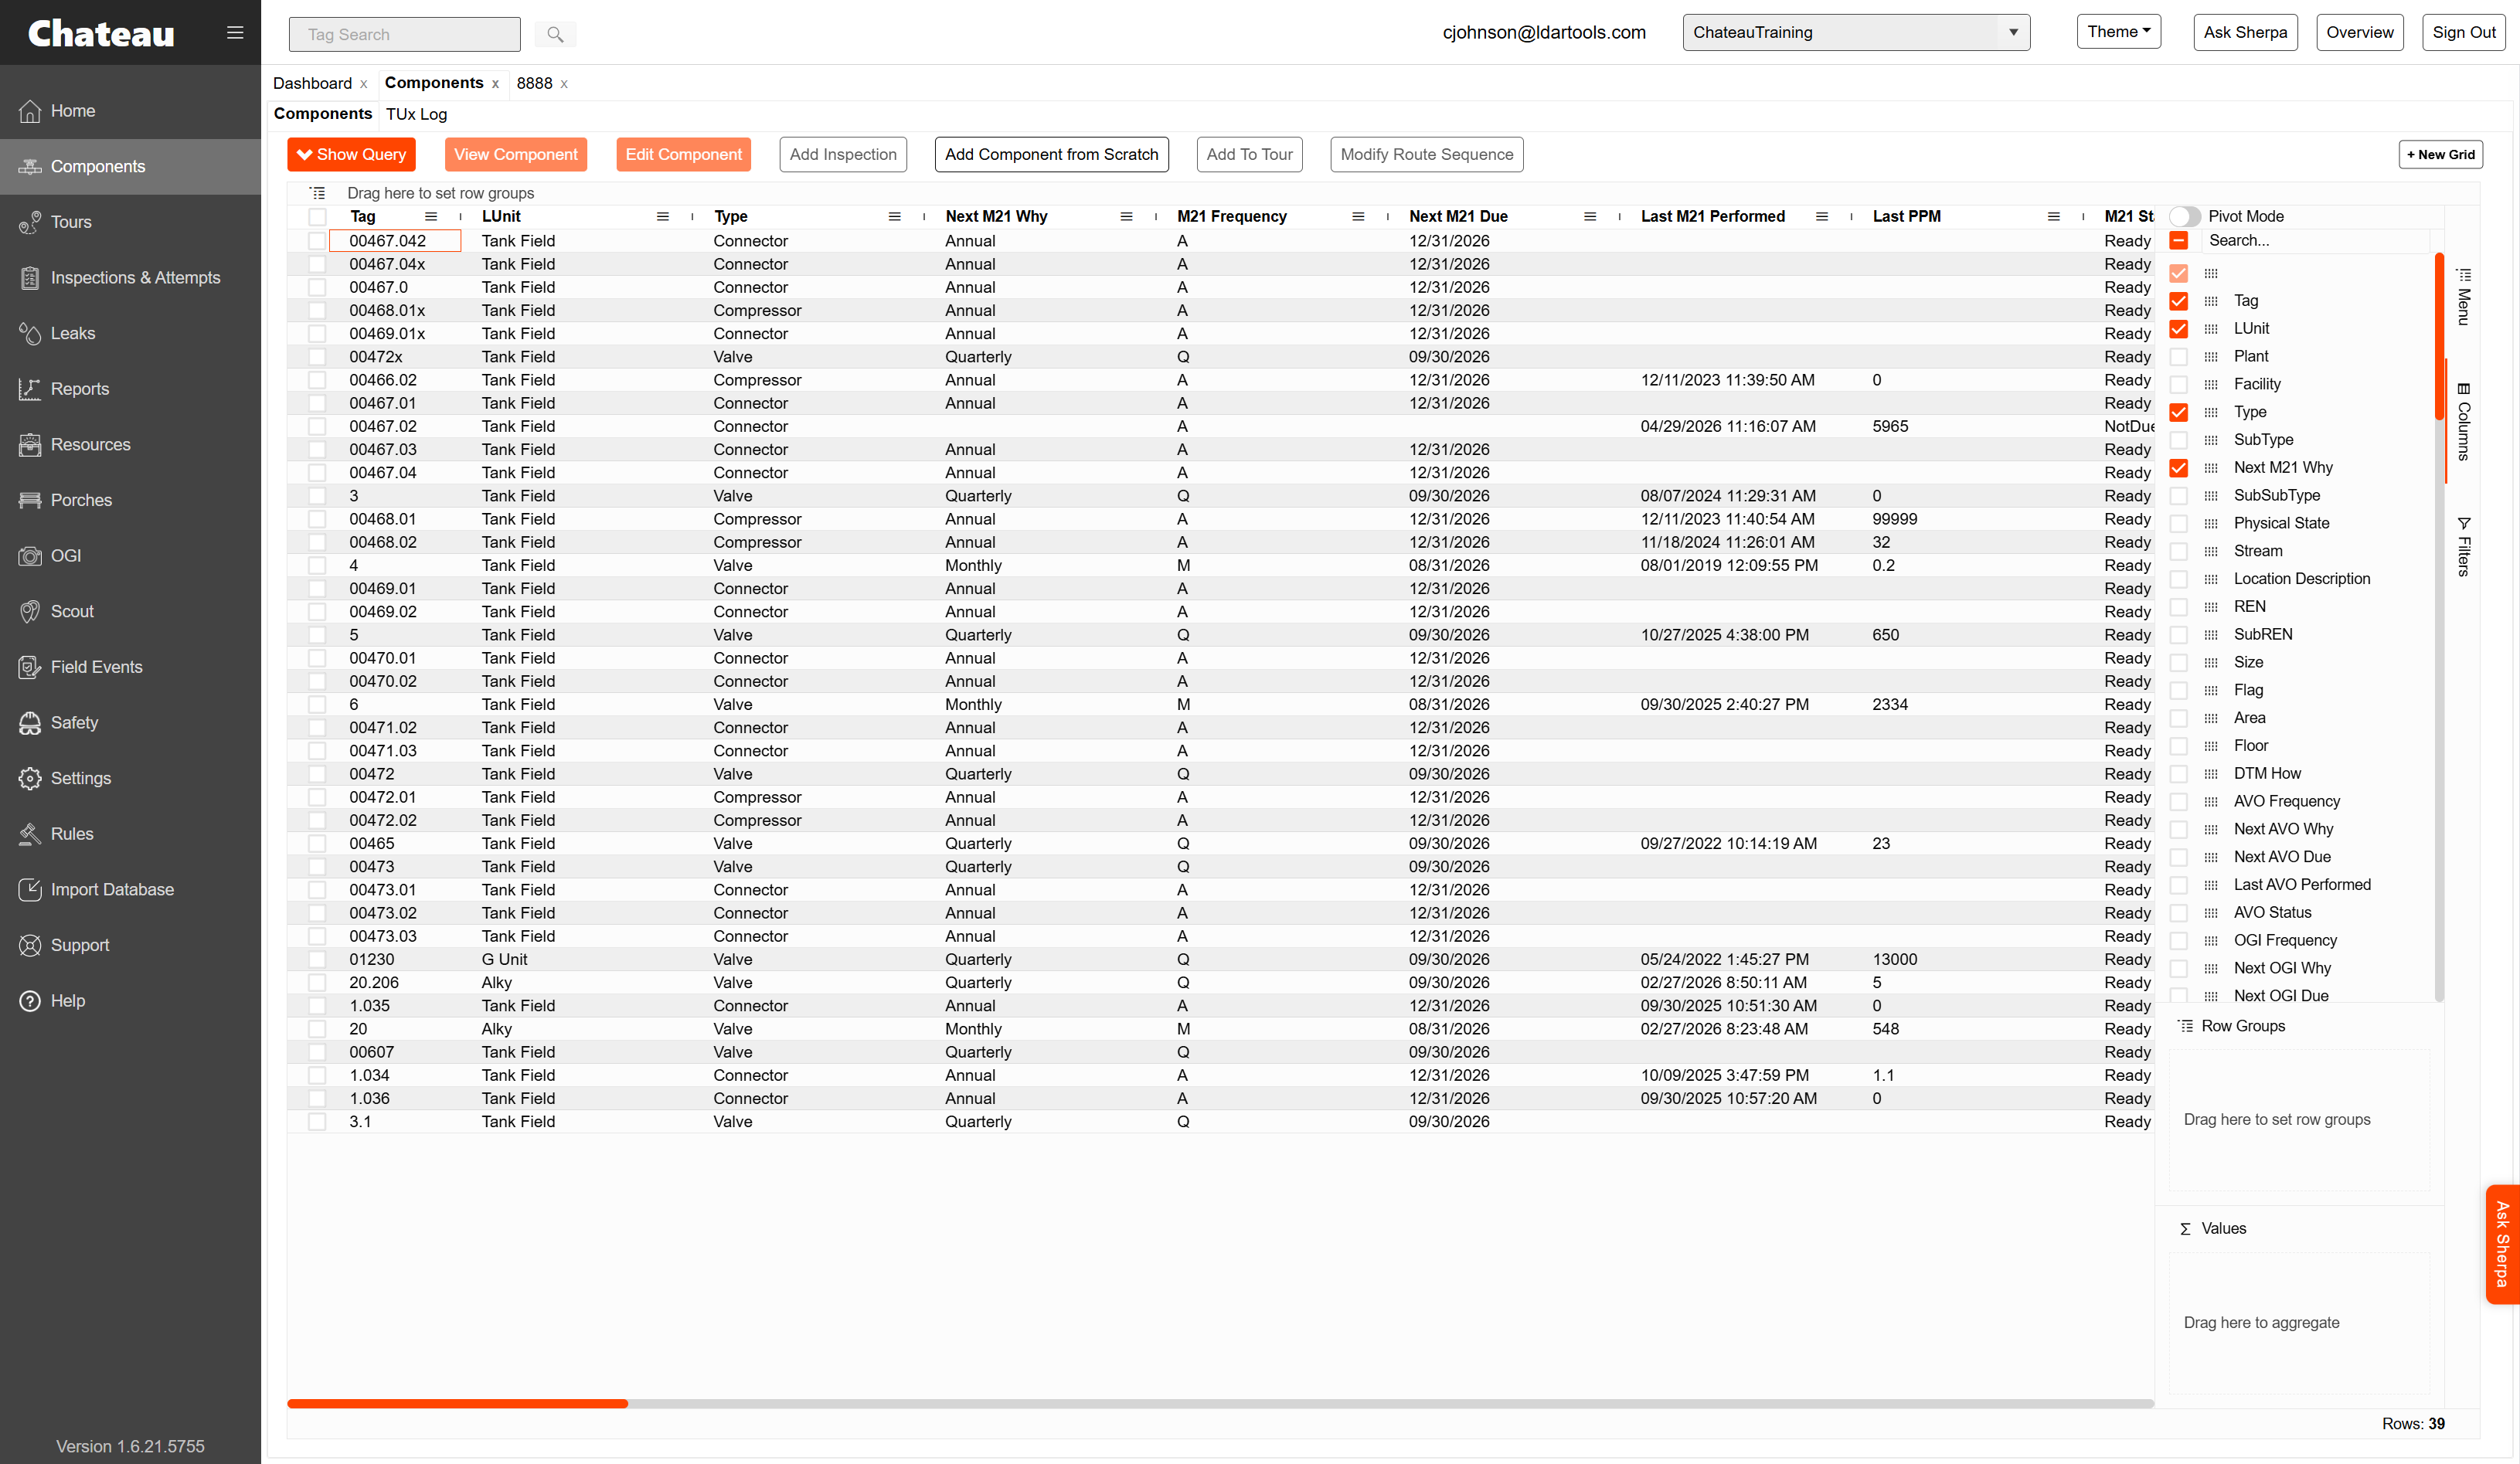
Task: Open the Type column header menu icon
Action: click(x=895, y=217)
